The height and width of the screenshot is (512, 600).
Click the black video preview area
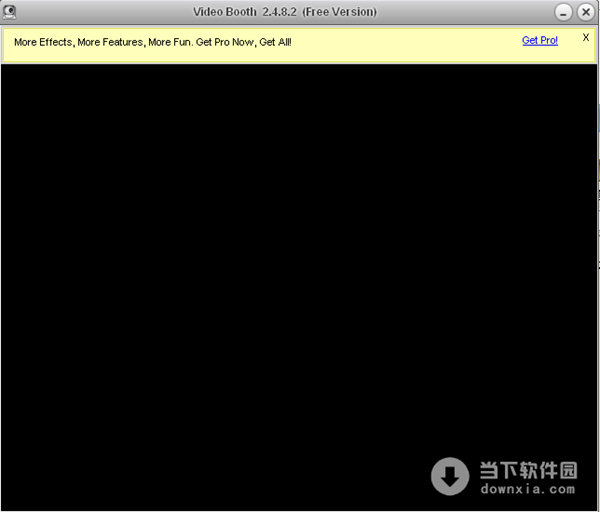299,287
